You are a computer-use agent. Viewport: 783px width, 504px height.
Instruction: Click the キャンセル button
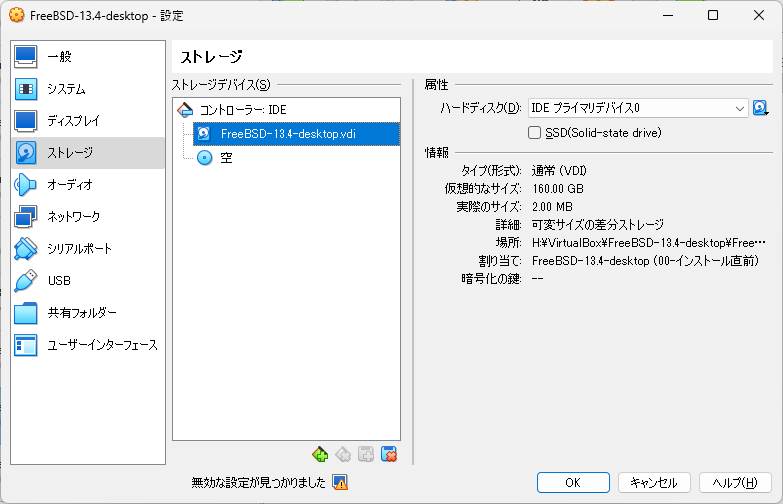pyautogui.click(x=654, y=483)
